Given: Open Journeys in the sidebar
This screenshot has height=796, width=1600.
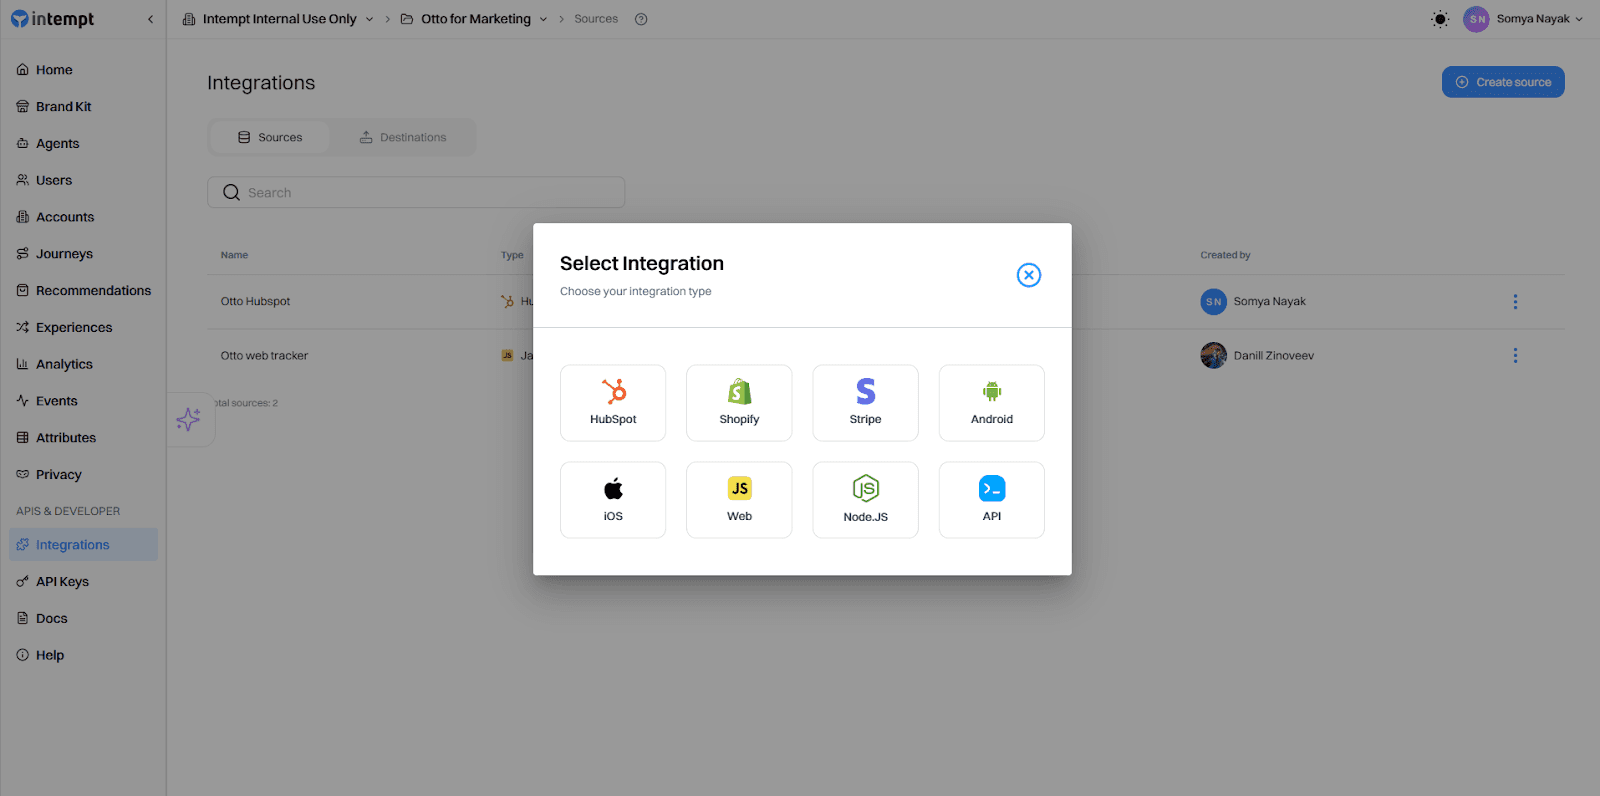Looking at the screenshot, I should click(64, 254).
